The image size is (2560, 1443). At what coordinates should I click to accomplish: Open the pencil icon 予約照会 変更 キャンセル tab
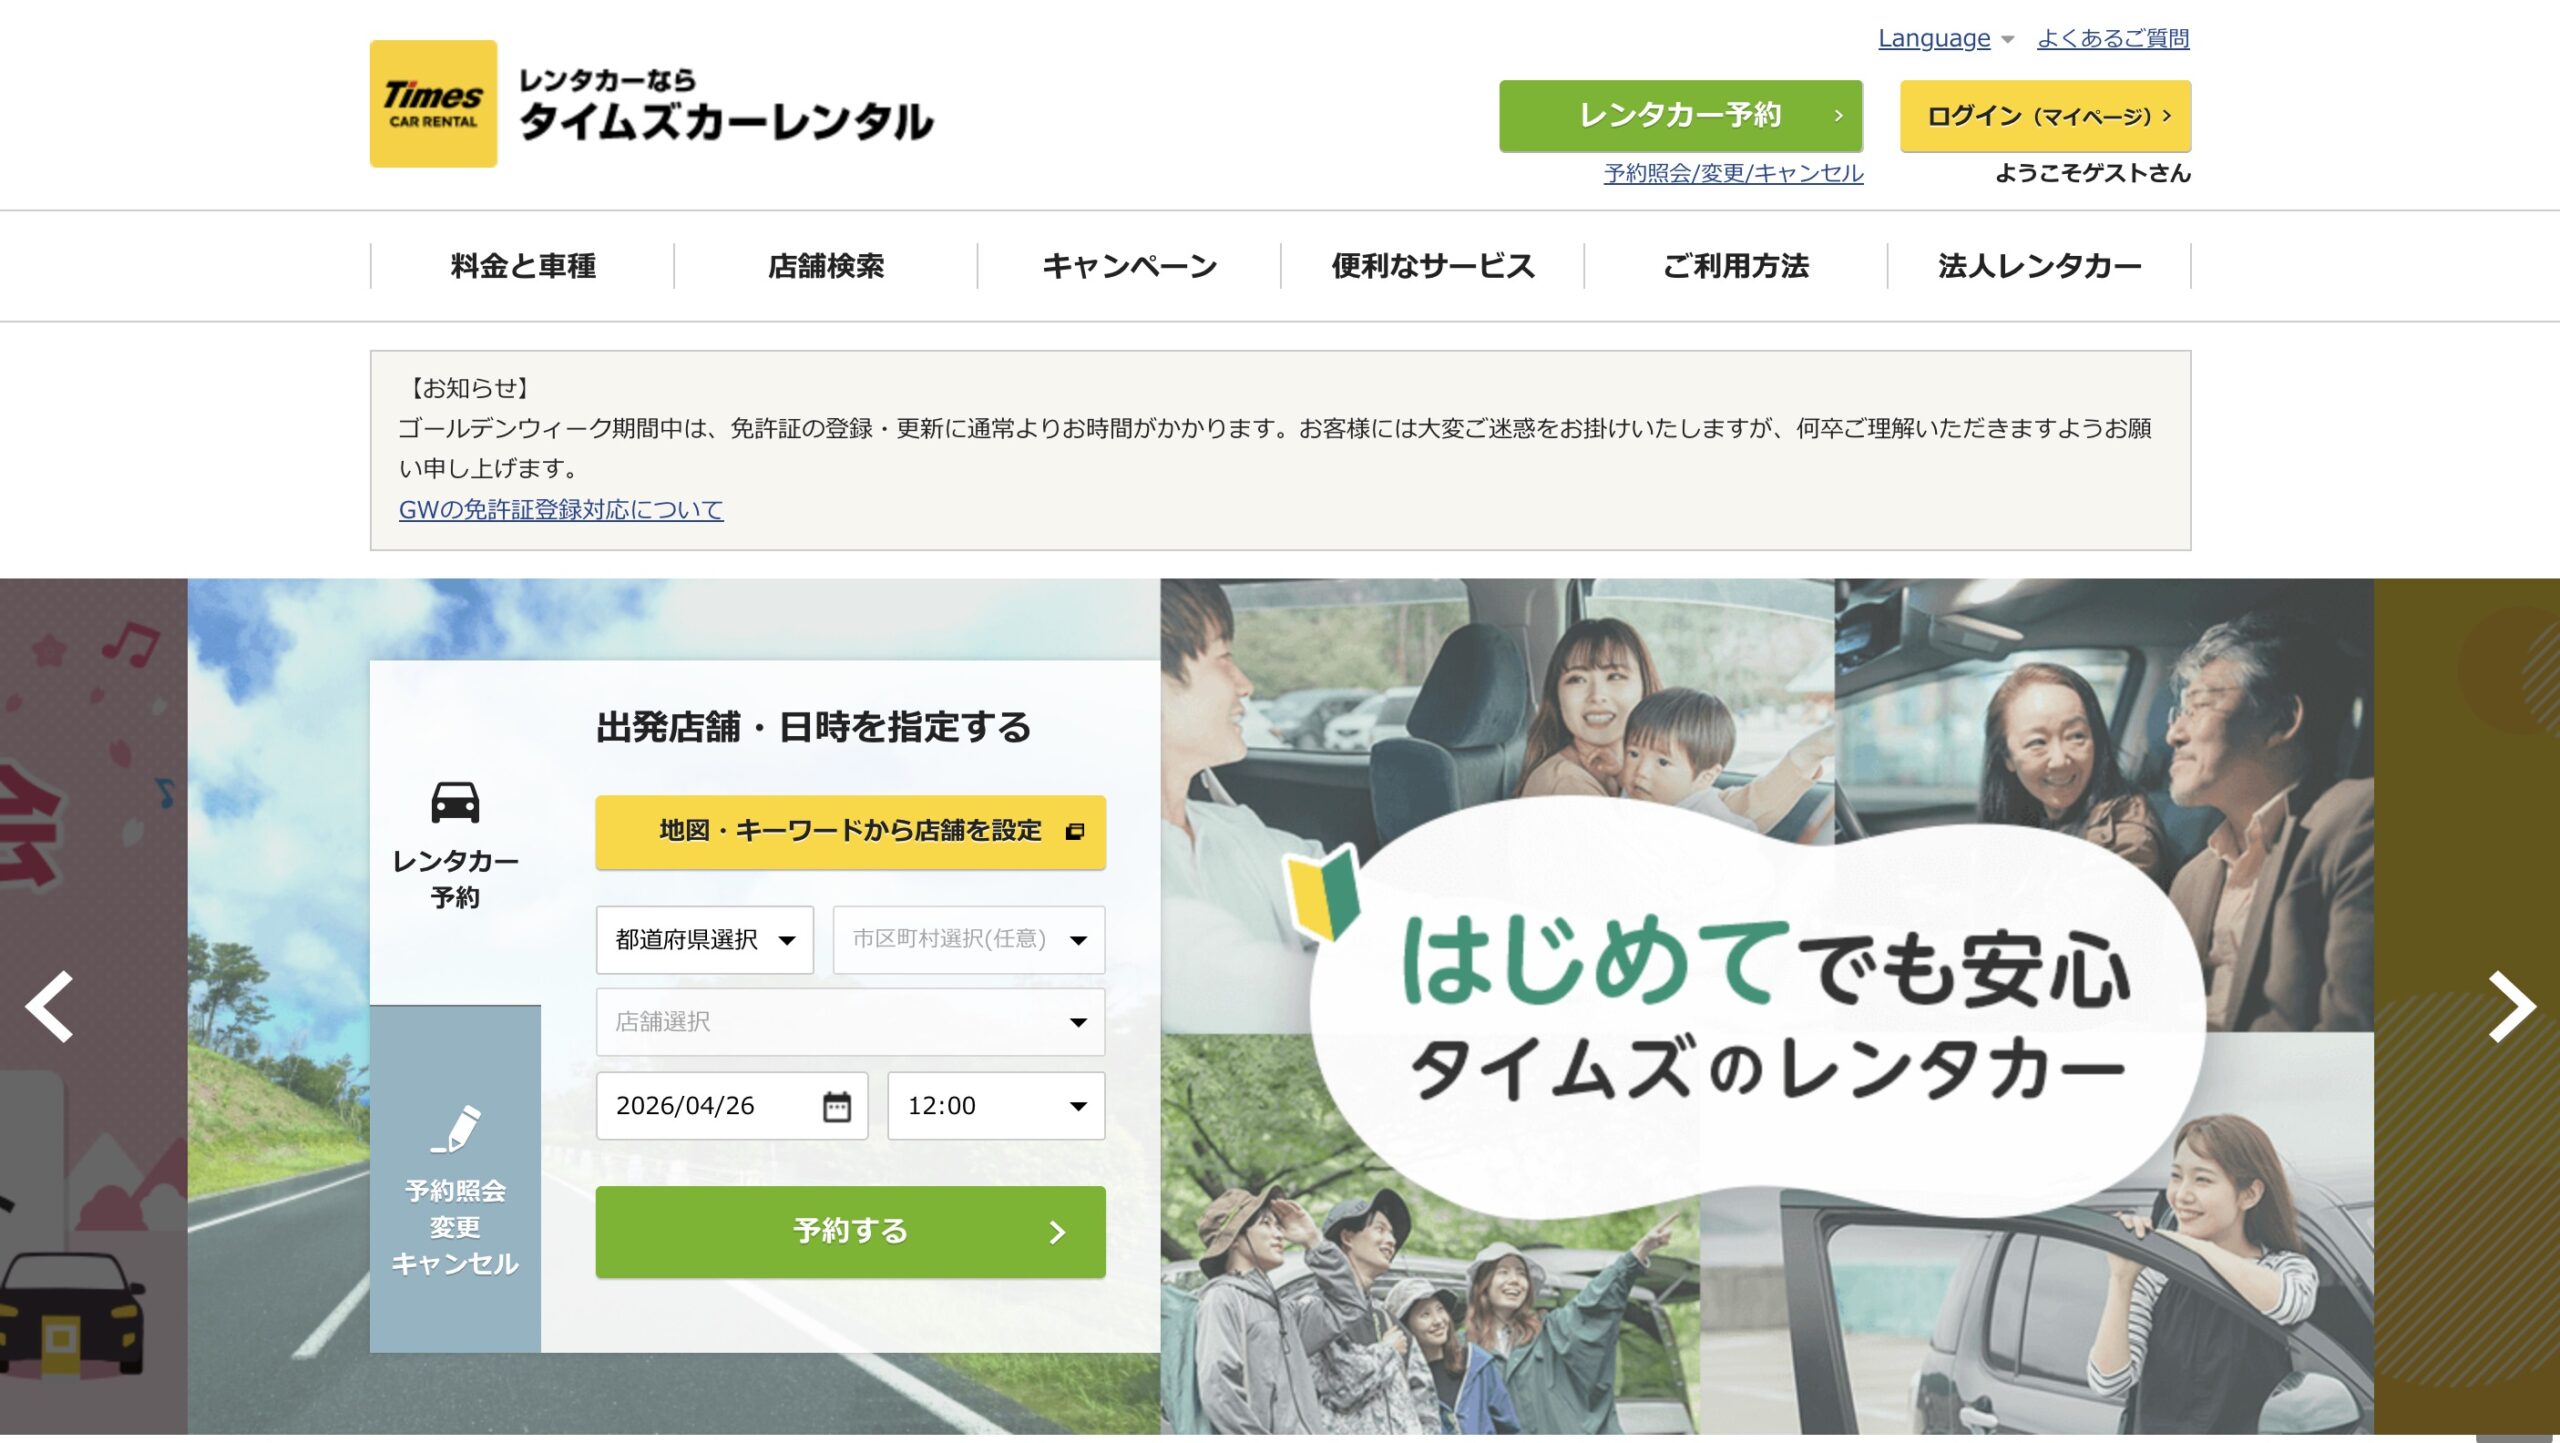455,1190
